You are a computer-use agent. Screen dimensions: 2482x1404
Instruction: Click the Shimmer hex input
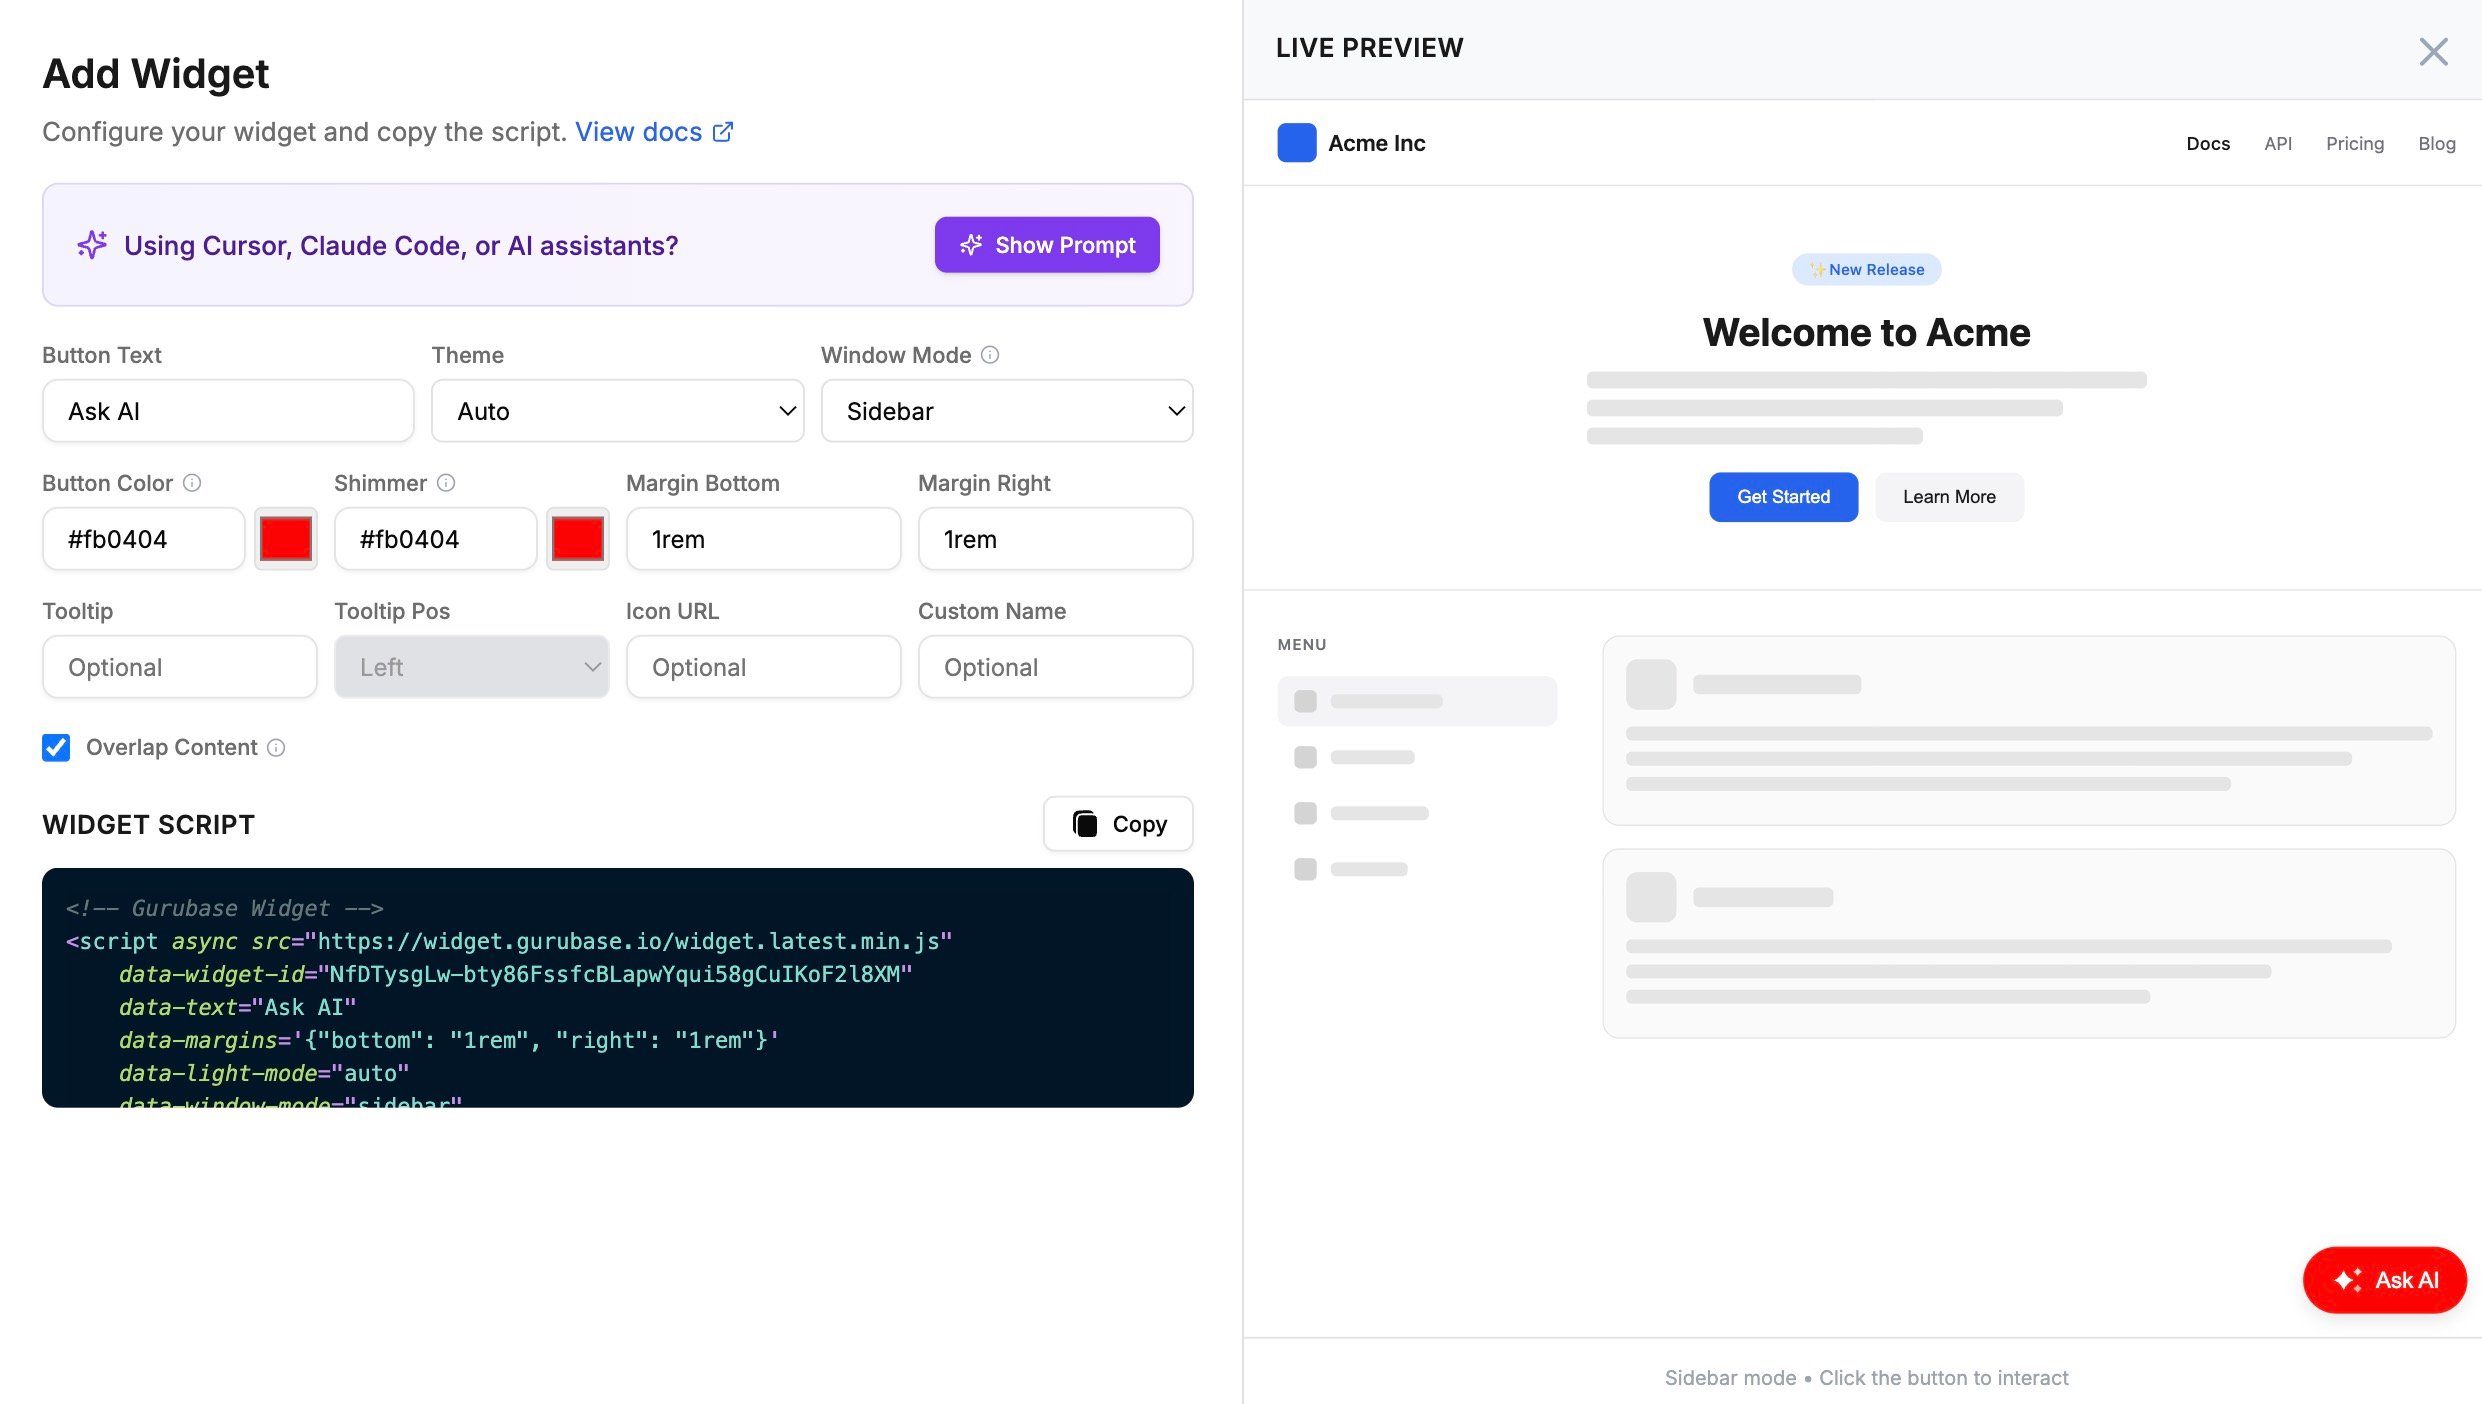tap(436, 539)
